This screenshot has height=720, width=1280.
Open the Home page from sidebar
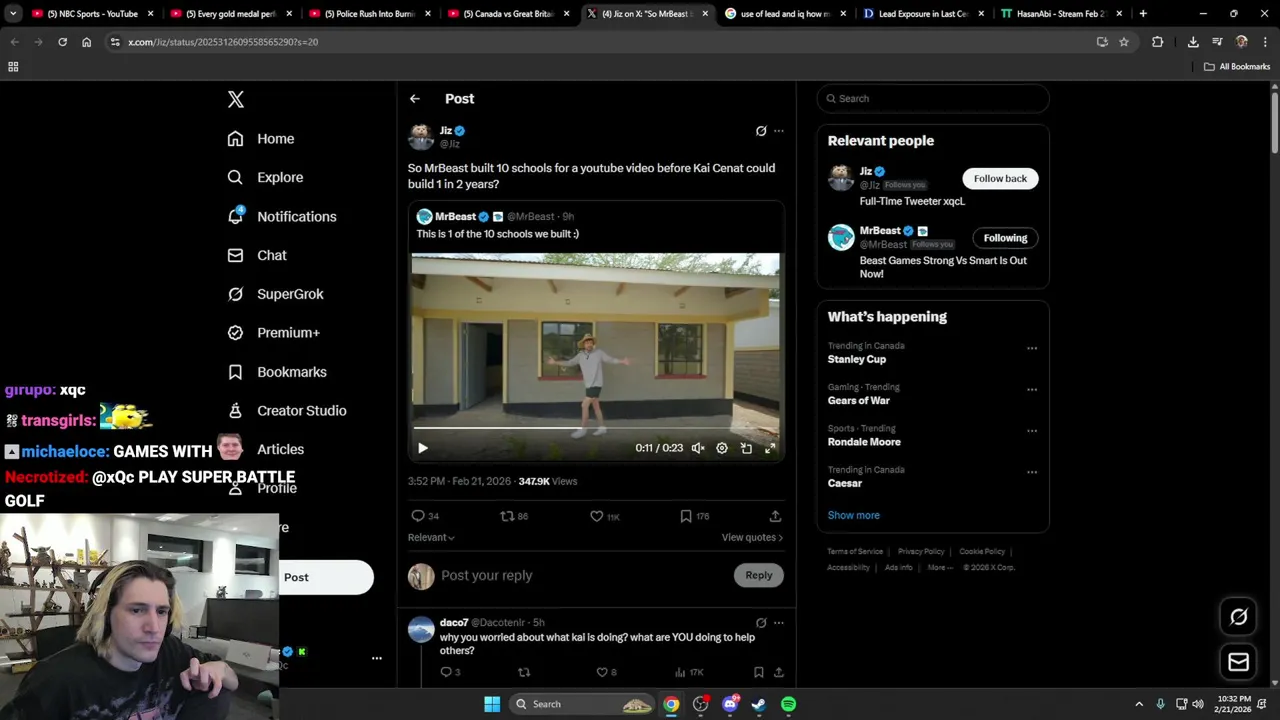(261, 139)
